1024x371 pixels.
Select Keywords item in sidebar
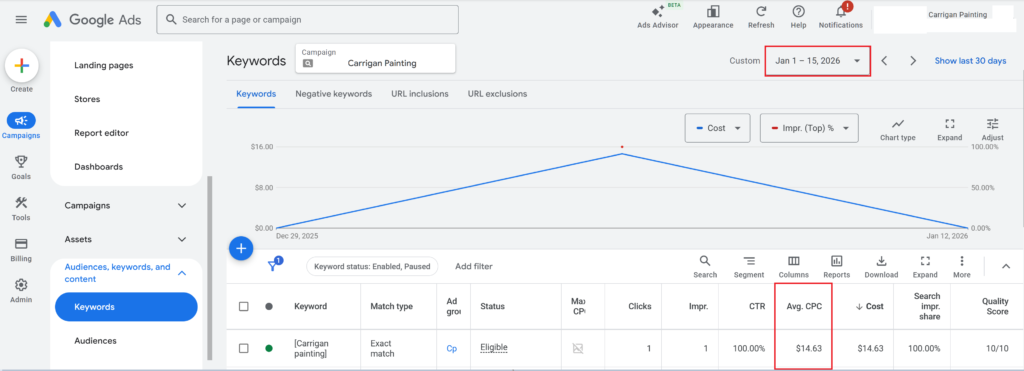[126, 307]
